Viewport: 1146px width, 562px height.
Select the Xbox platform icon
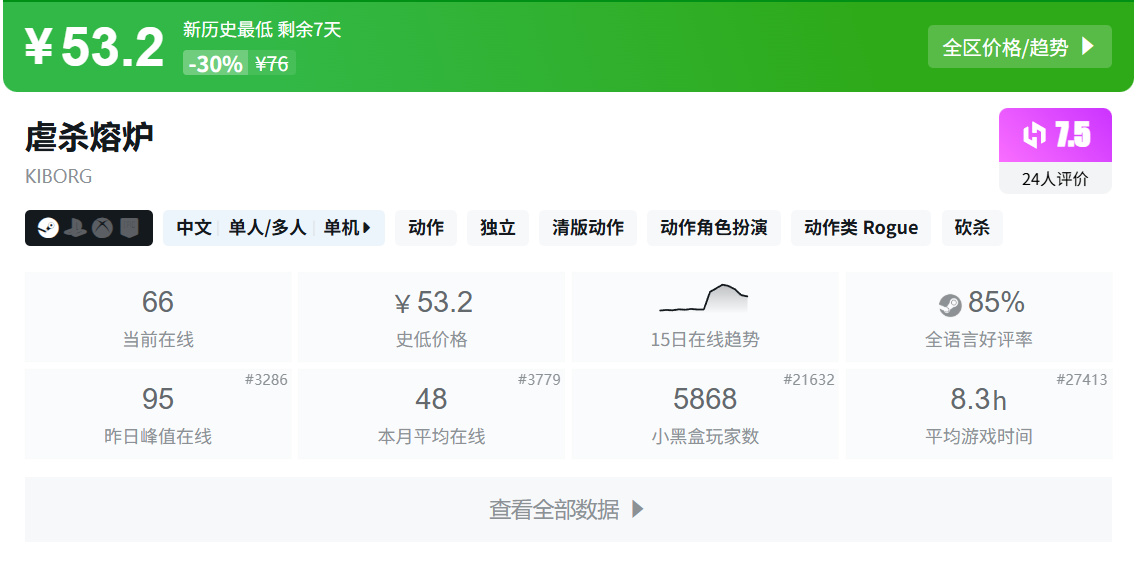(x=102, y=228)
